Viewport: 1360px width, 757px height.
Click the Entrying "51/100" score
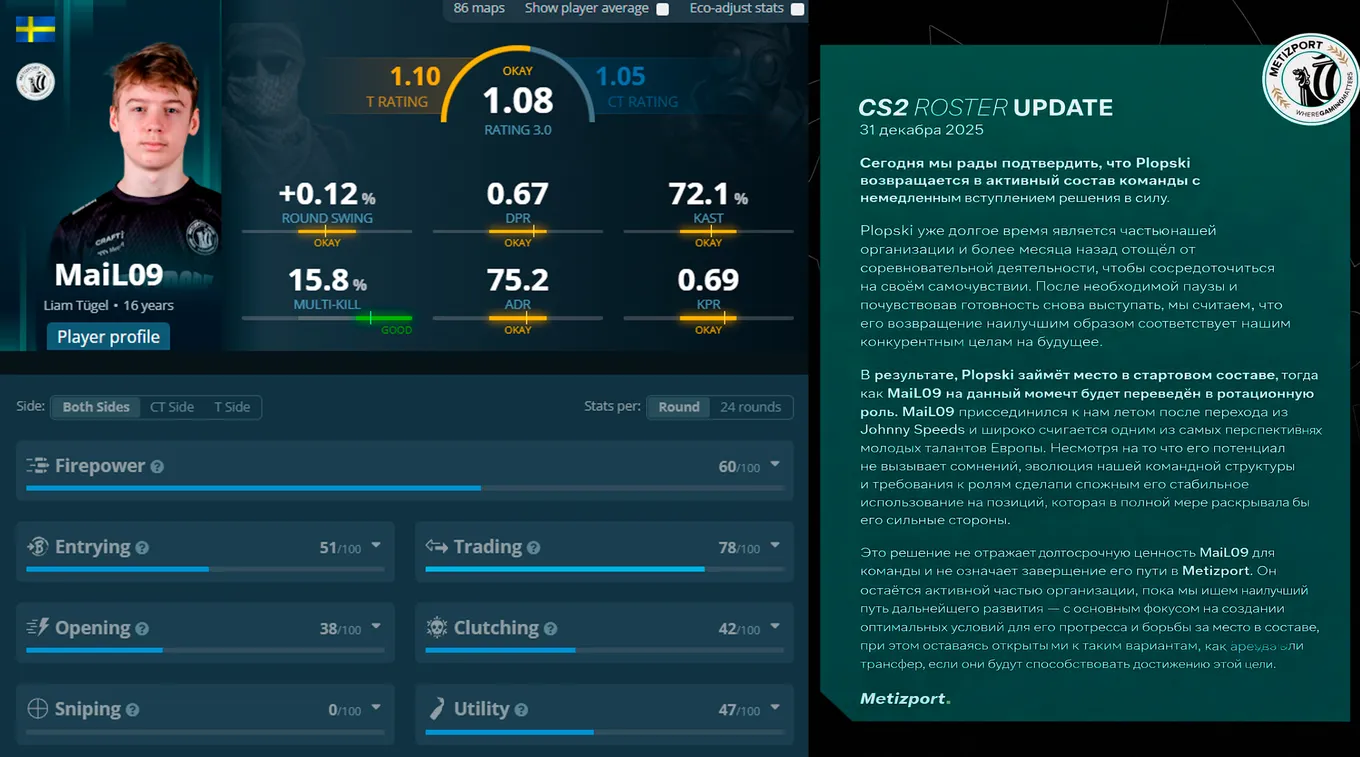coord(340,548)
